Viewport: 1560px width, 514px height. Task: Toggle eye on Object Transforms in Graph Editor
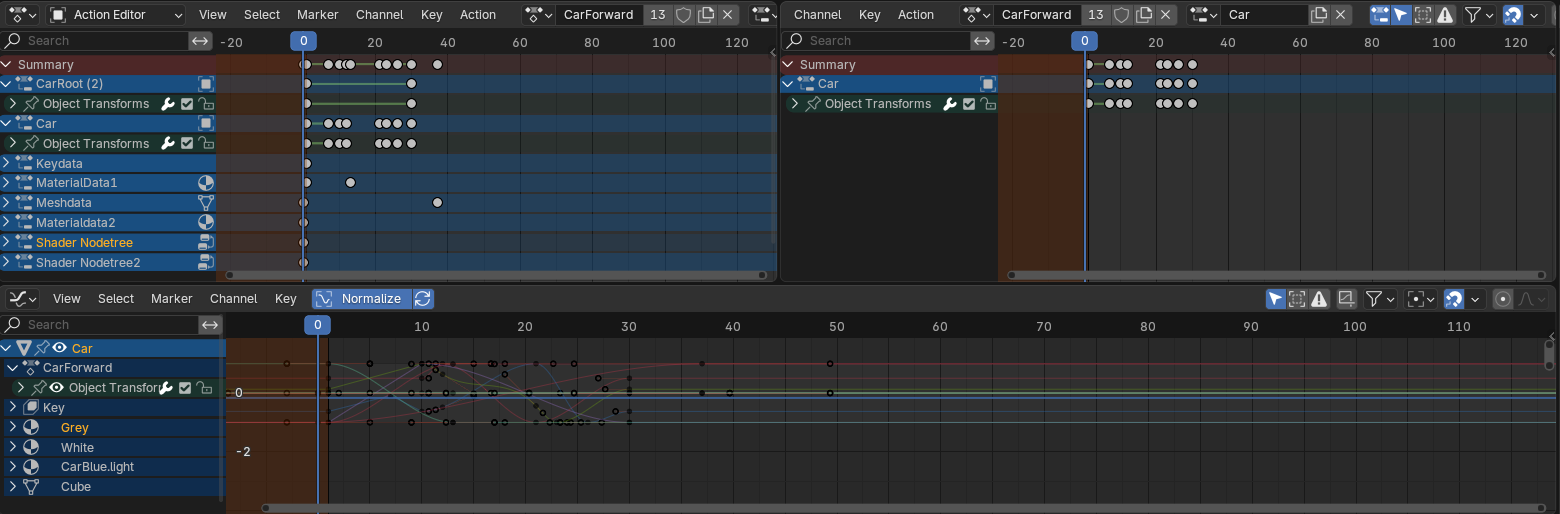tap(57, 388)
